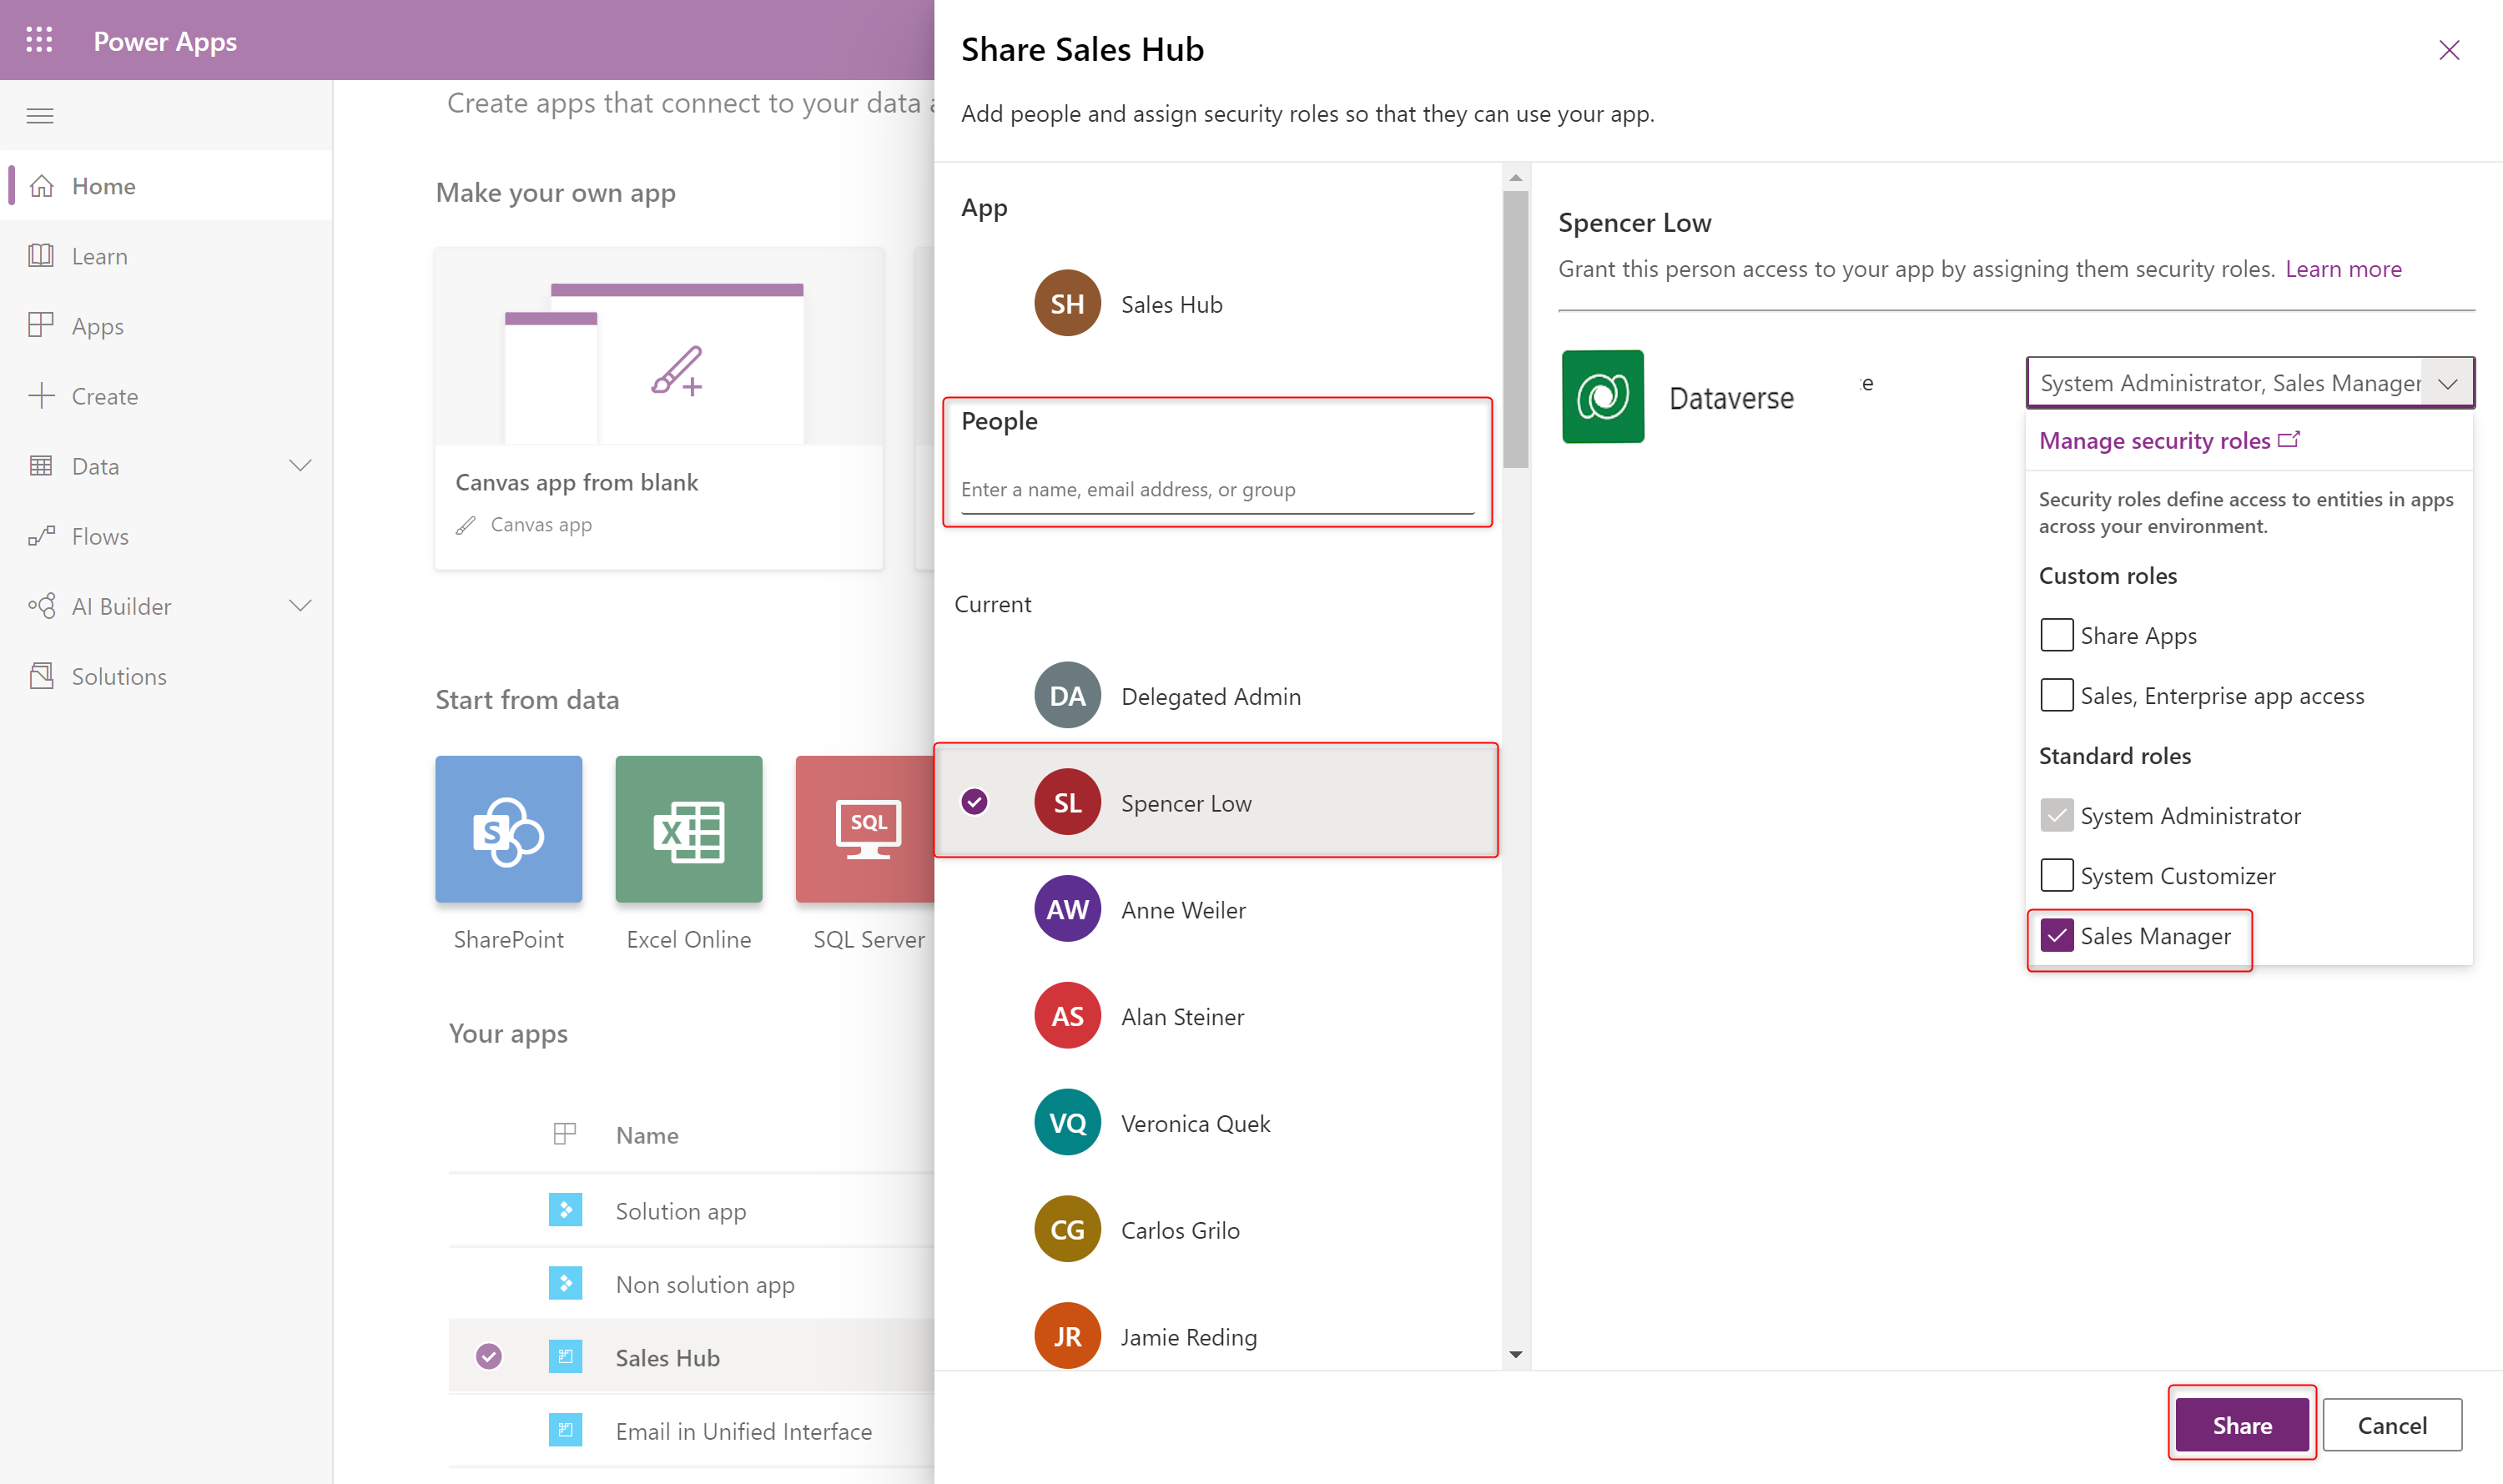Viewport: 2503px width, 1484px height.
Task: Select the Solutions menu item
Action: pos(118,675)
